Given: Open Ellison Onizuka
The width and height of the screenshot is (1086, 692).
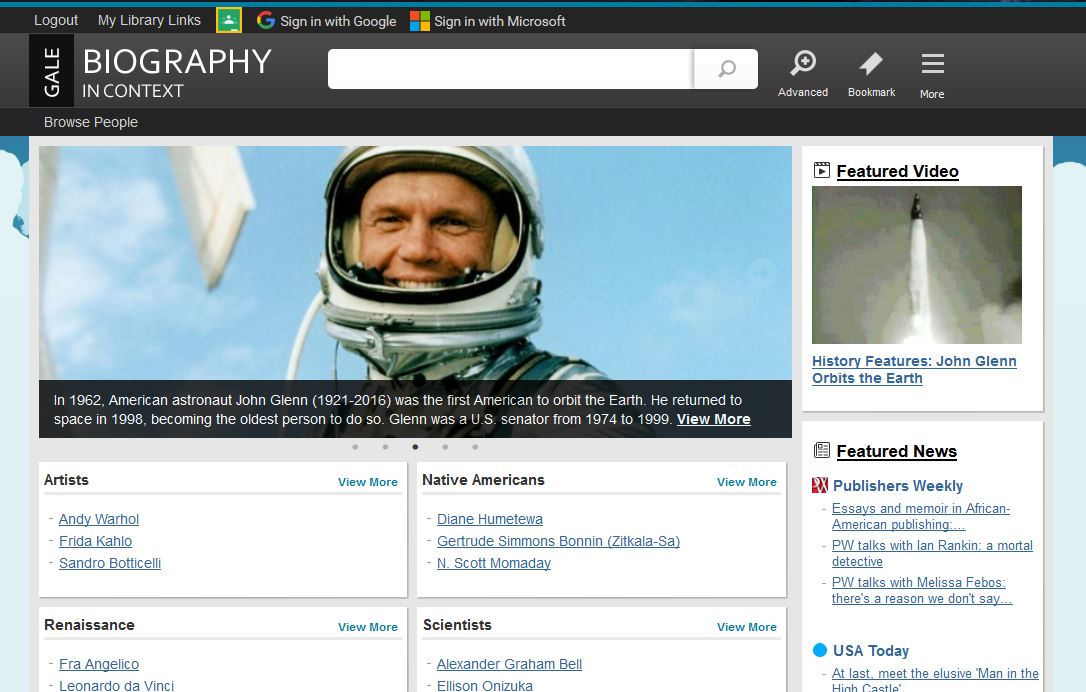Looking at the screenshot, I should (x=485, y=685).
